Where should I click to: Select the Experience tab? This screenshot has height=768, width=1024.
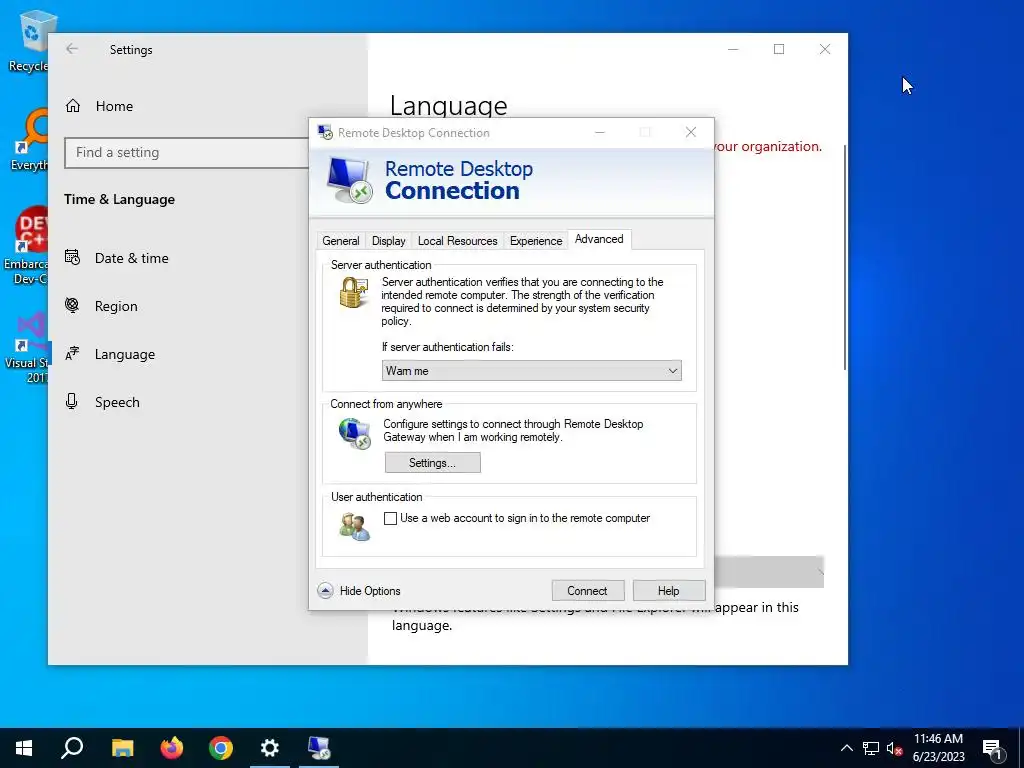[536, 241]
